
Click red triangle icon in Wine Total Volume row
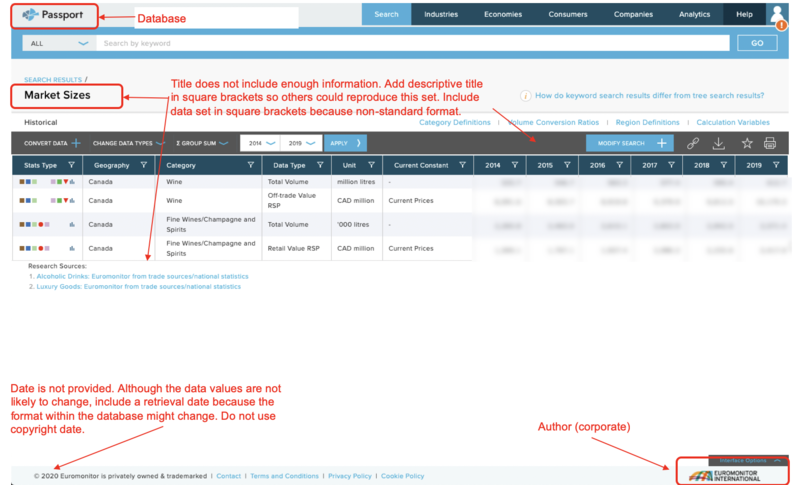pyautogui.click(x=66, y=182)
